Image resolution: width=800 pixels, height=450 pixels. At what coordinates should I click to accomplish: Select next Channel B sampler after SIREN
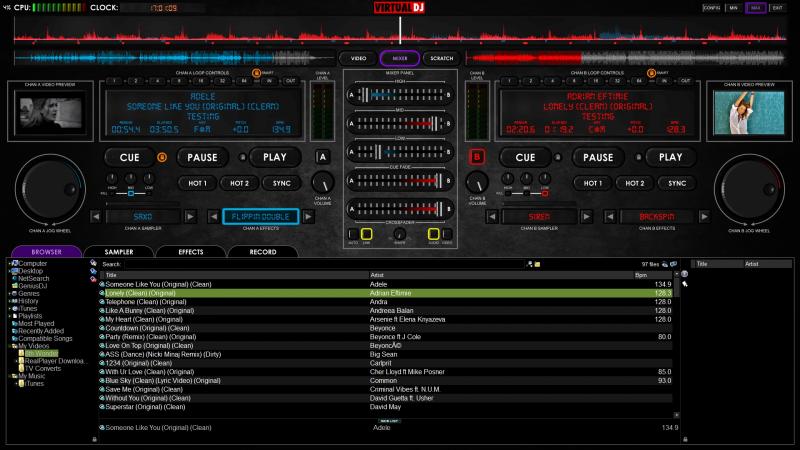(586, 216)
